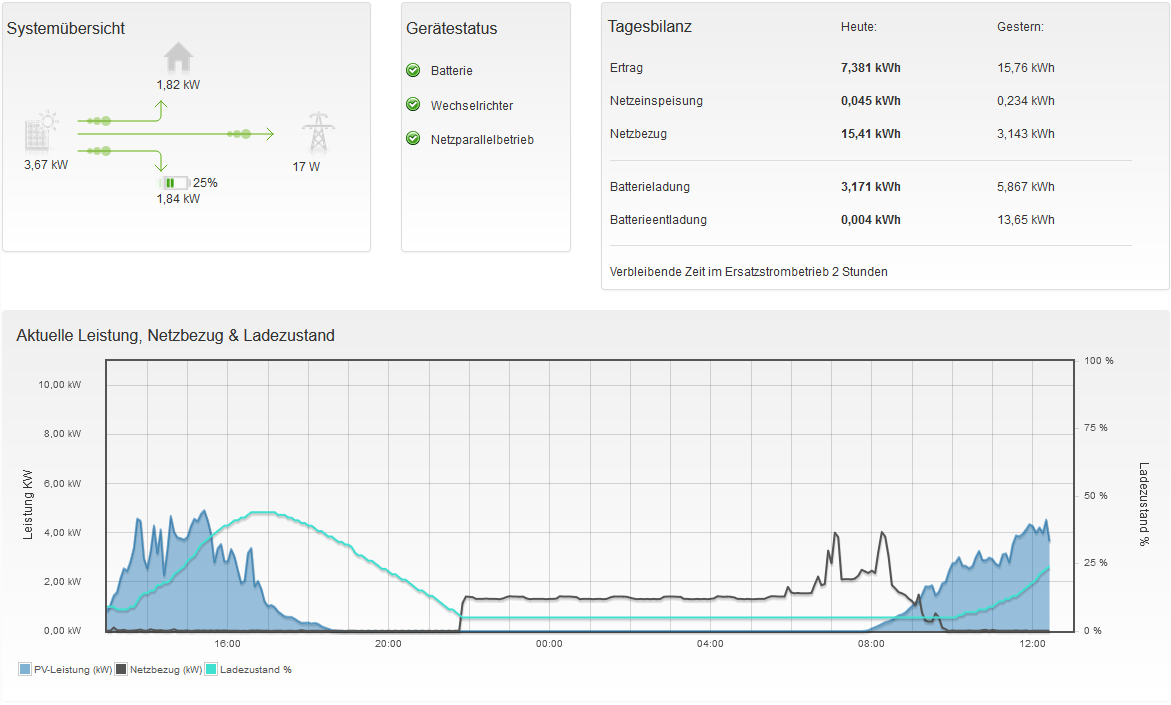Screen dimensions: 1171x705
Task: Toggle Netzbezug series in chart legend
Action: [x=165, y=670]
